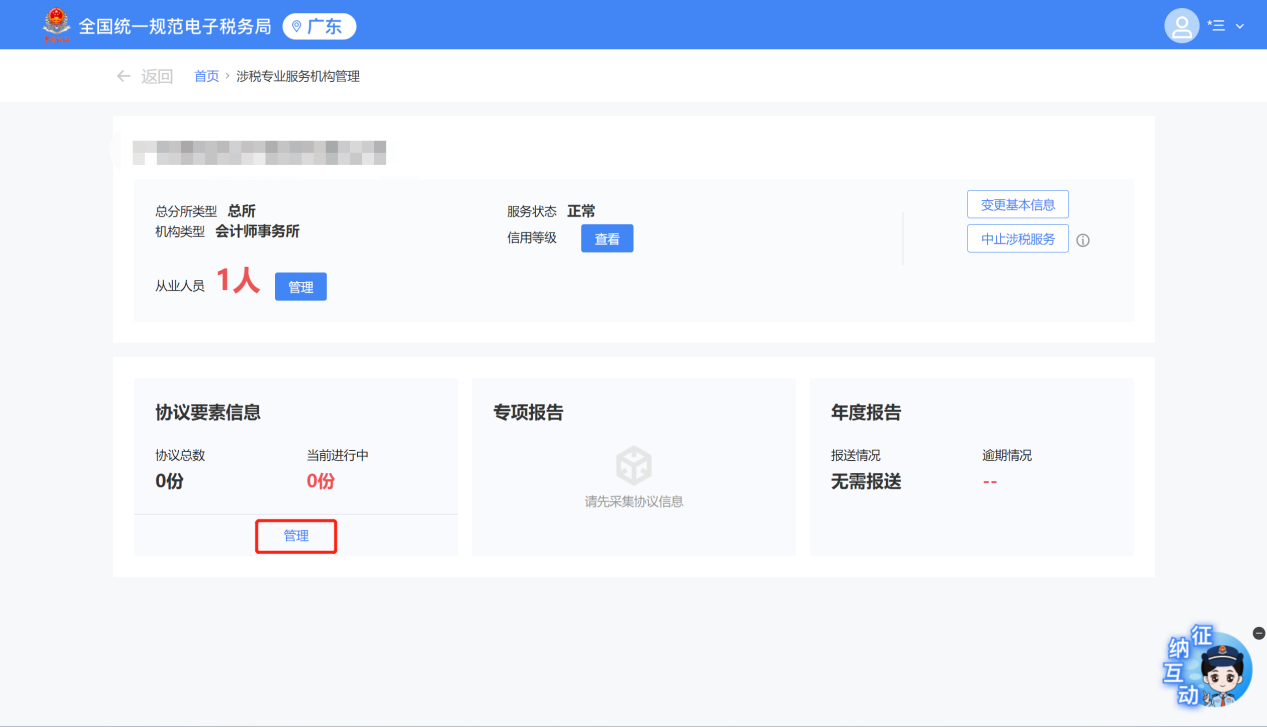Click the 返回 back arrow
The width and height of the screenshot is (1267, 727).
pos(123,76)
